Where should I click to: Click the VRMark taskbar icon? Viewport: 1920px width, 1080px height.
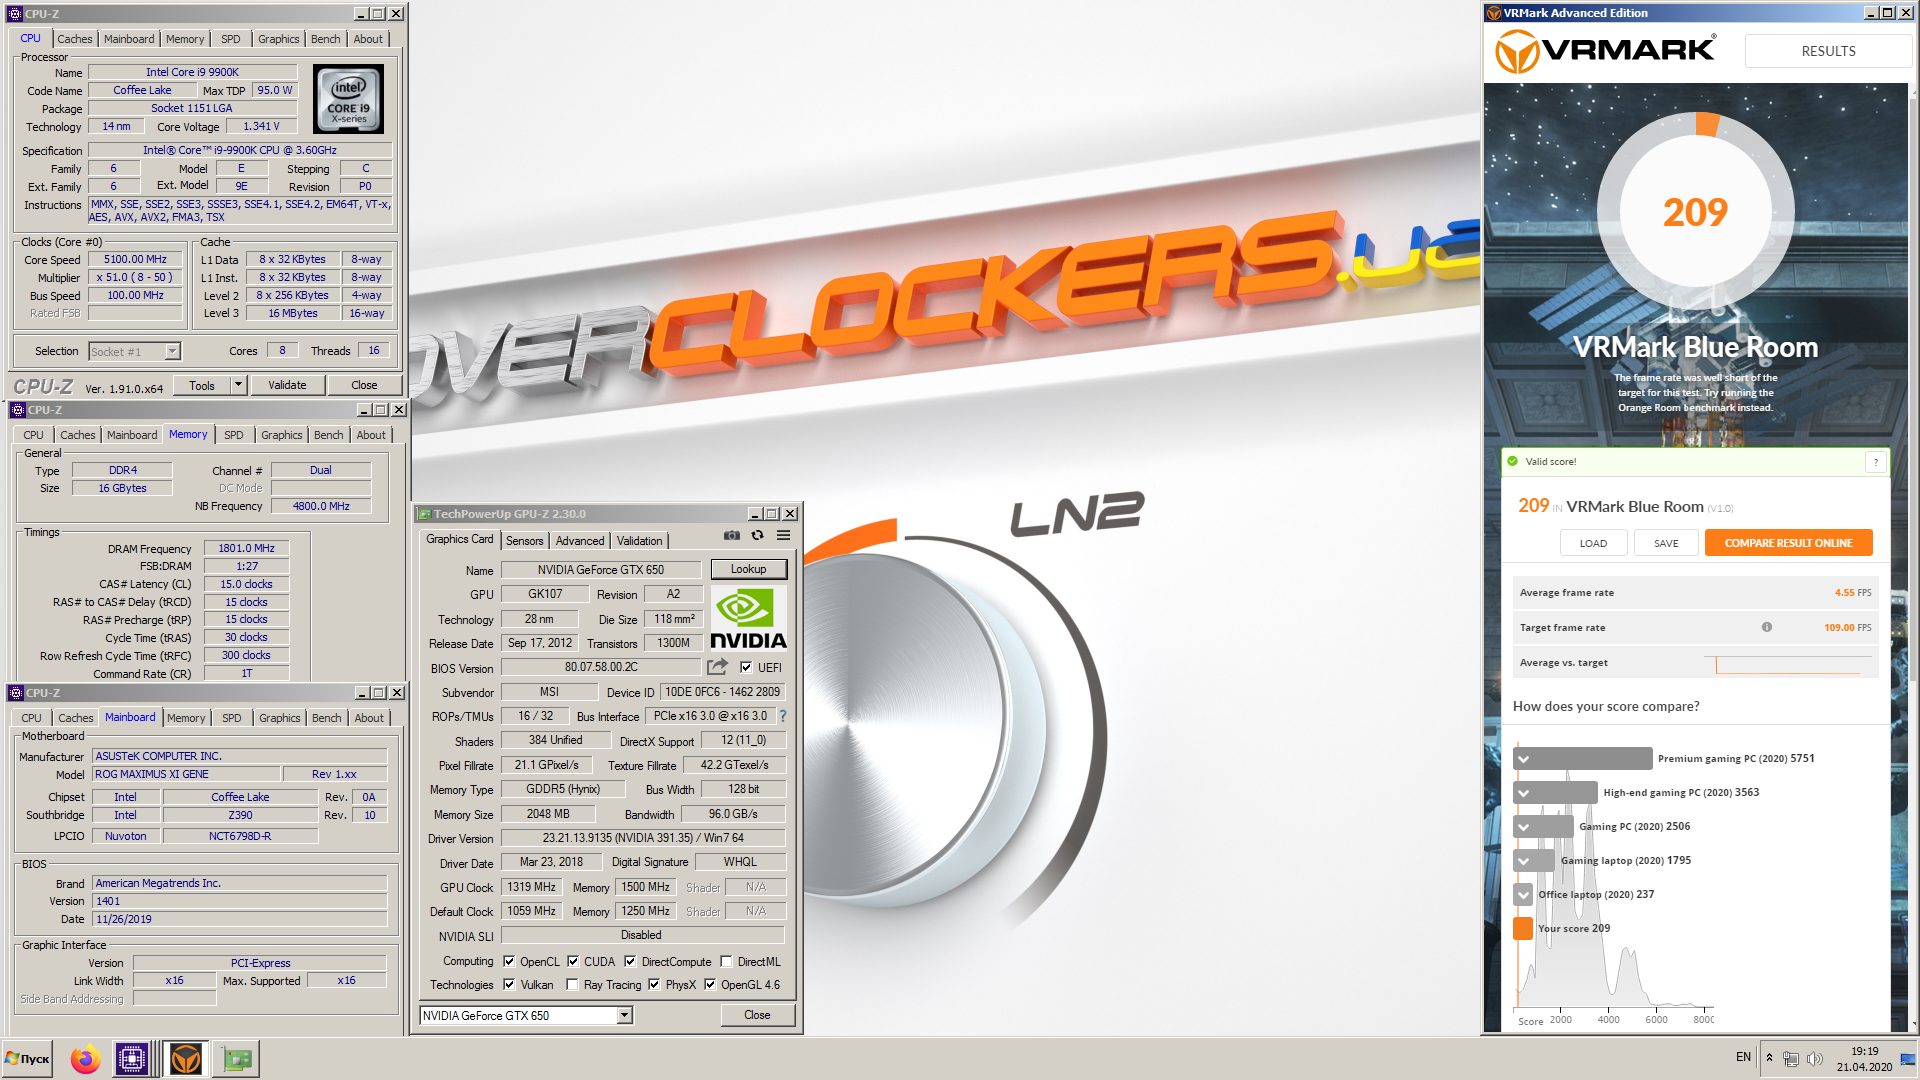click(185, 1059)
